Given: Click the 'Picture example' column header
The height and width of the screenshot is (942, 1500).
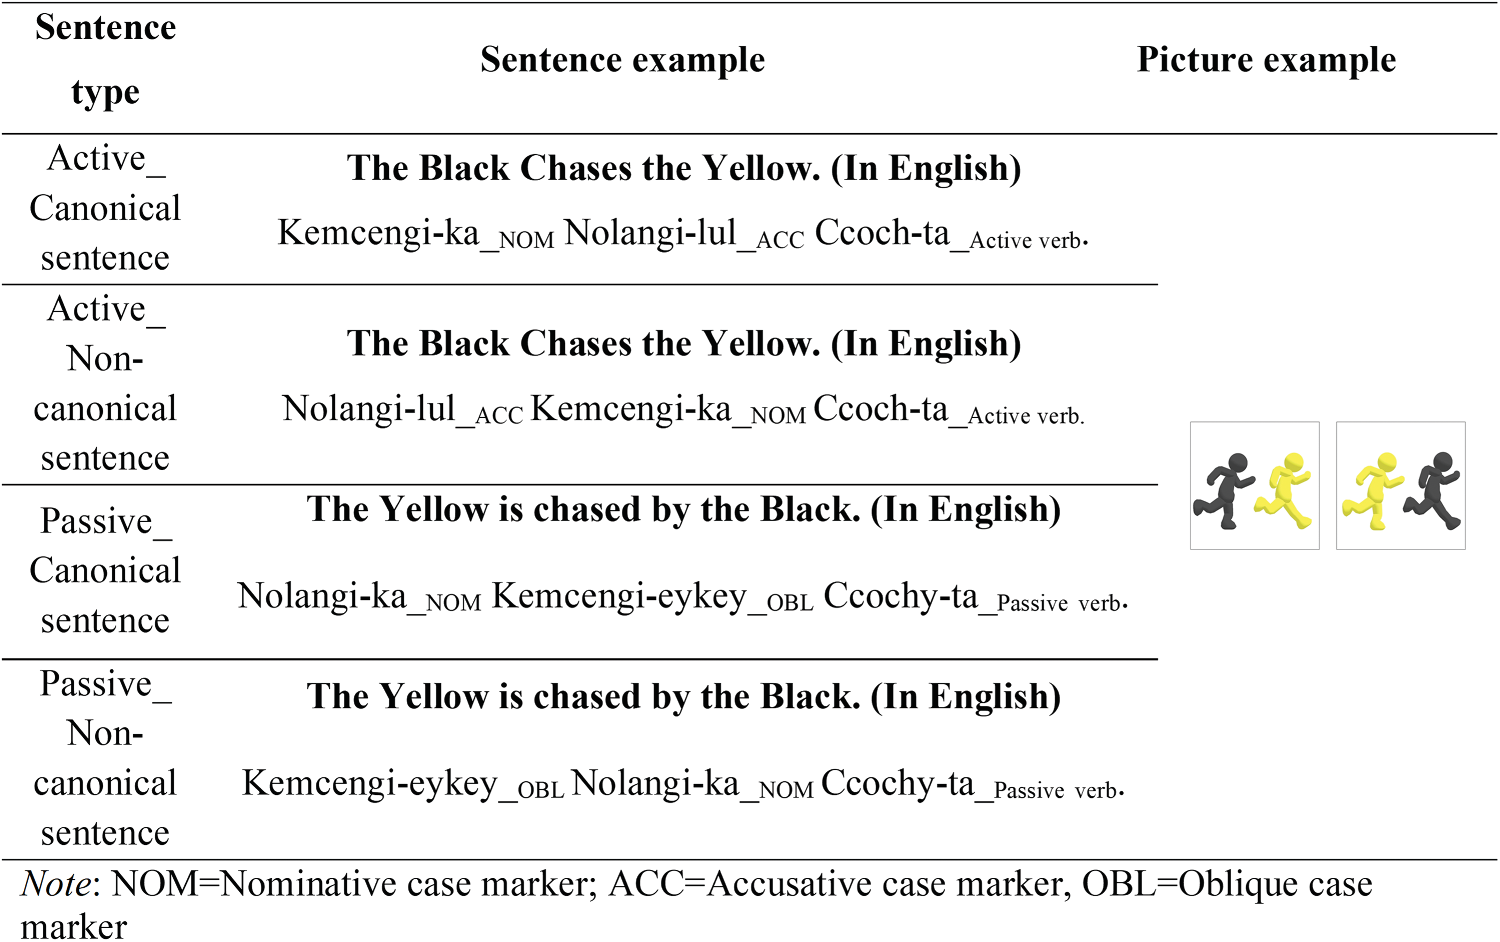Looking at the screenshot, I should click(1266, 60).
